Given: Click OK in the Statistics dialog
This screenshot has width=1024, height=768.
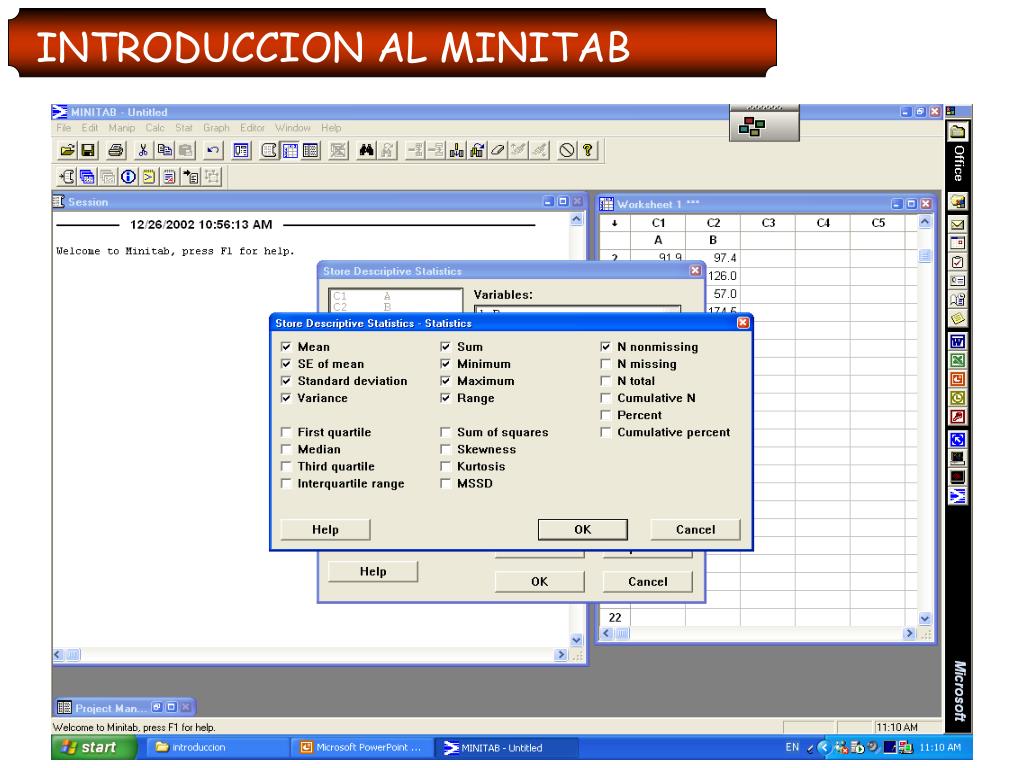Looking at the screenshot, I should tap(583, 530).
